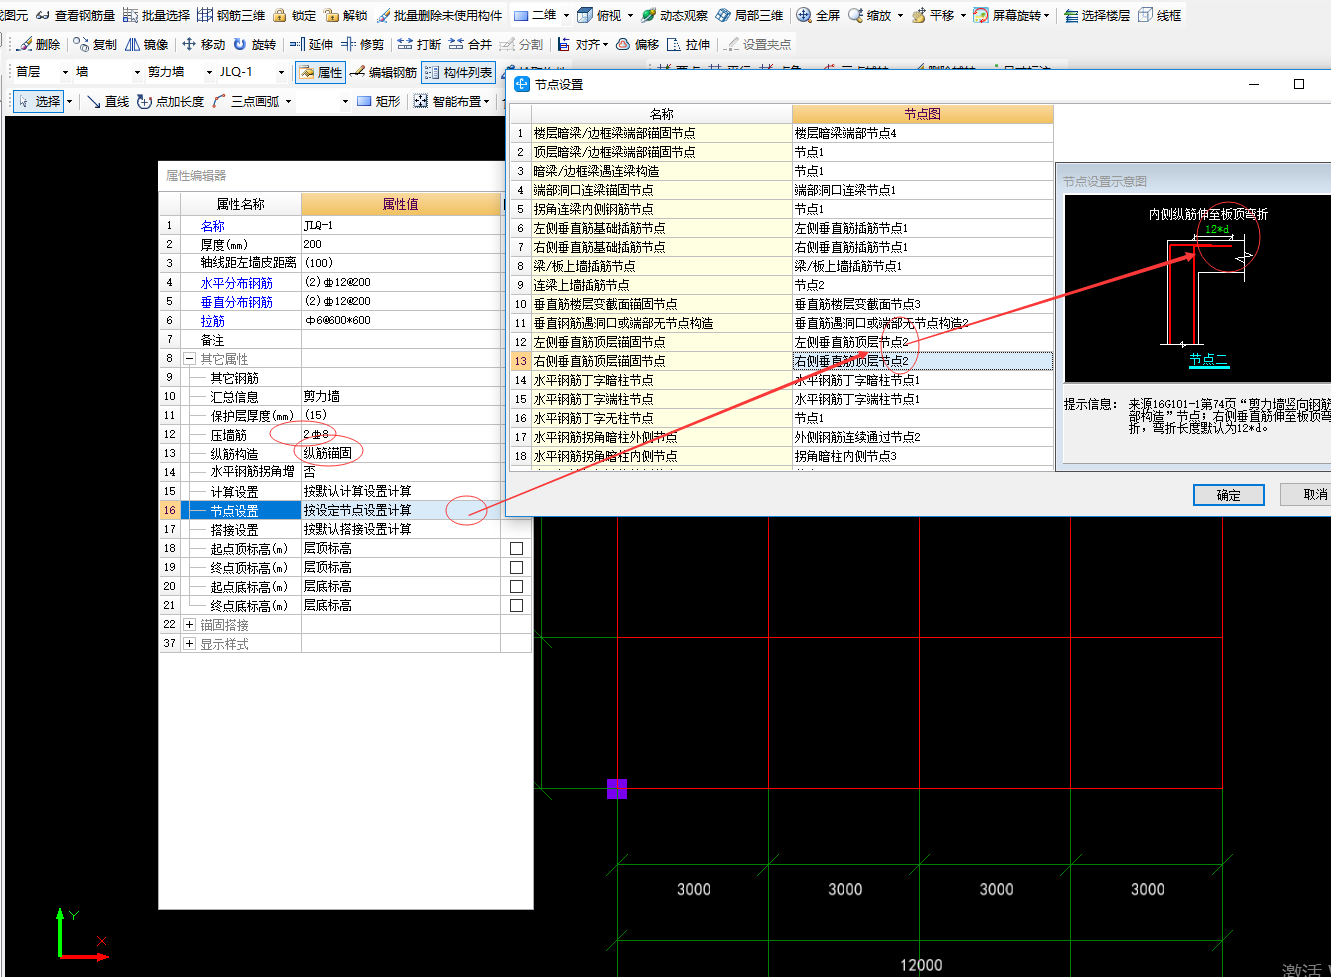Select the 删除 delete tool
This screenshot has width=1331, height=977.
[39, 44]
